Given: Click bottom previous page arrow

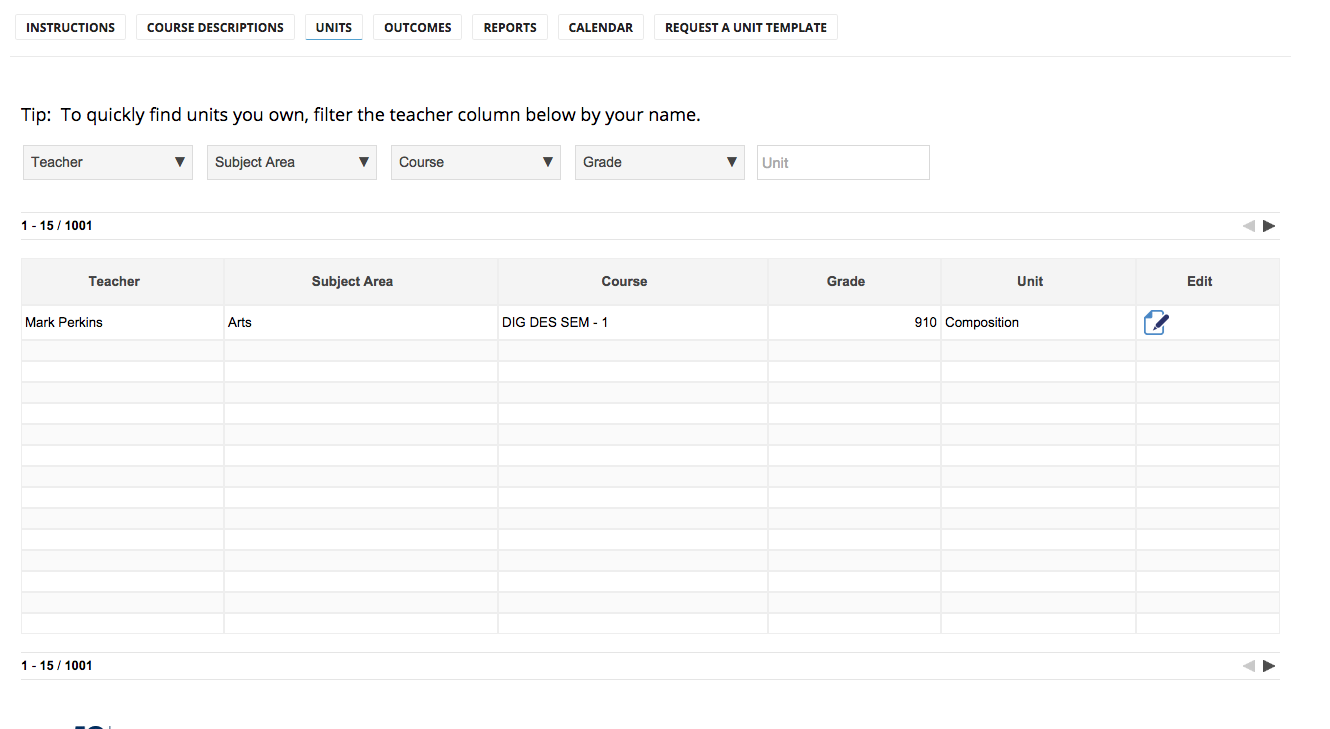Looking at the screenshot, I should 1249,666.
